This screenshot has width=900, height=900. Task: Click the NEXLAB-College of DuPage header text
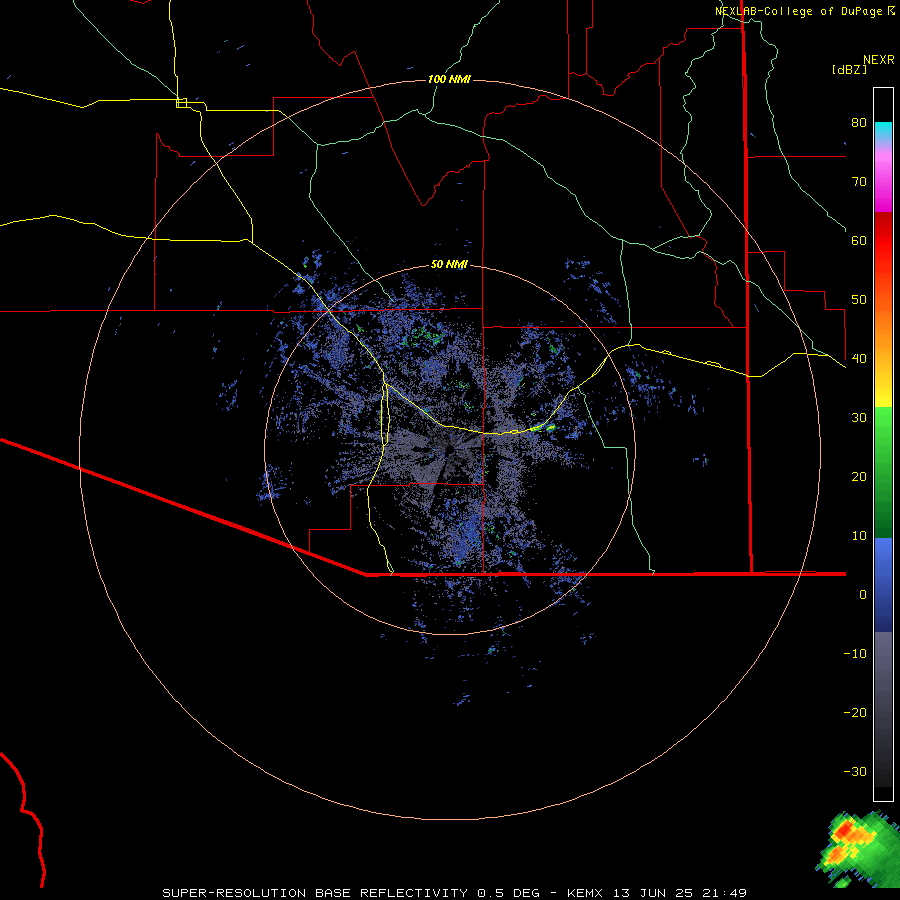798,11
